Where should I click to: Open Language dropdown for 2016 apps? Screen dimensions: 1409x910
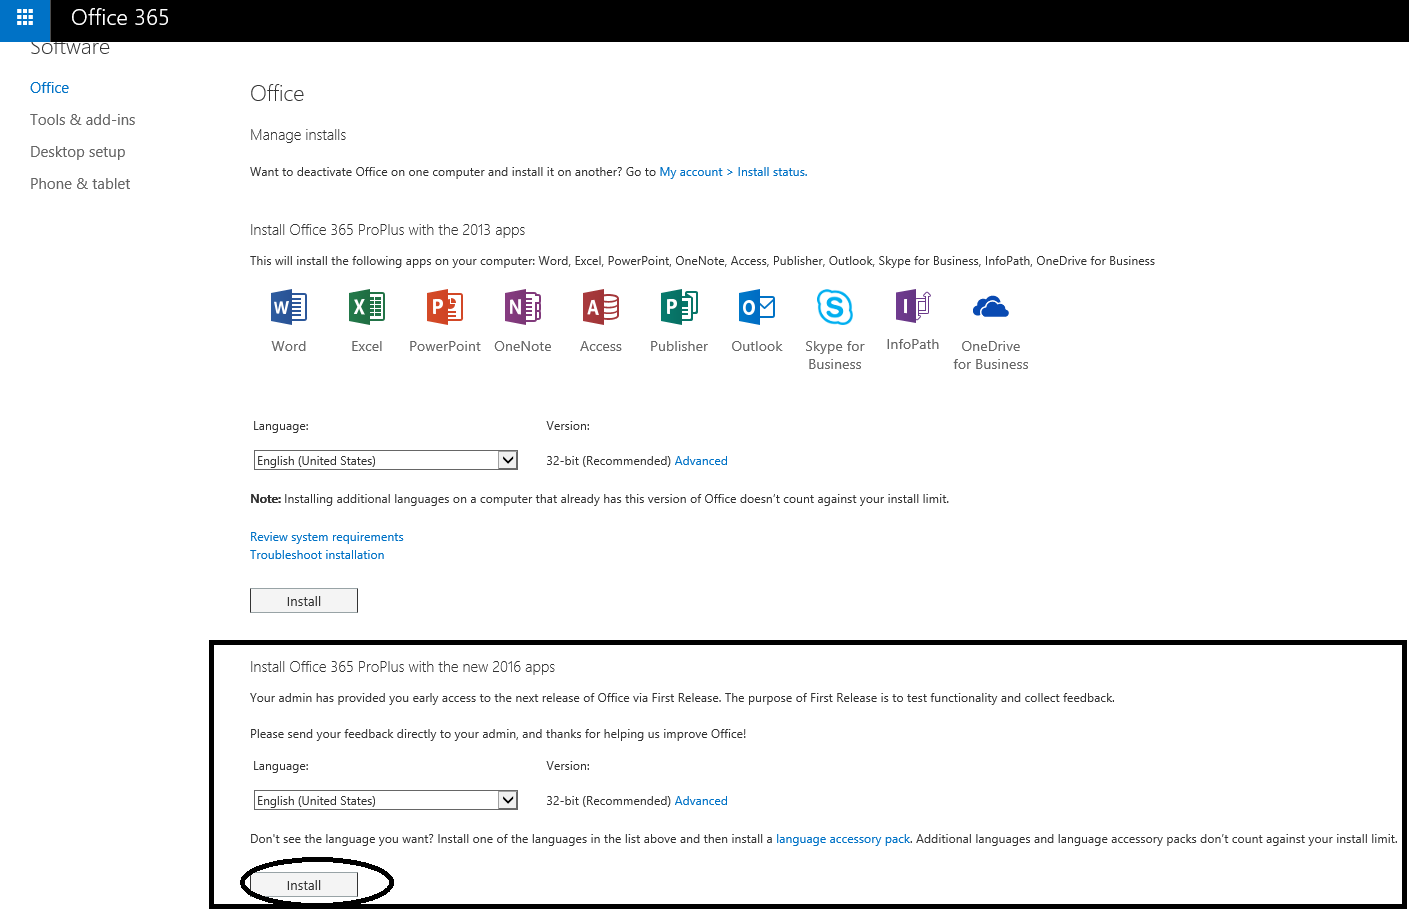[386, 800]
